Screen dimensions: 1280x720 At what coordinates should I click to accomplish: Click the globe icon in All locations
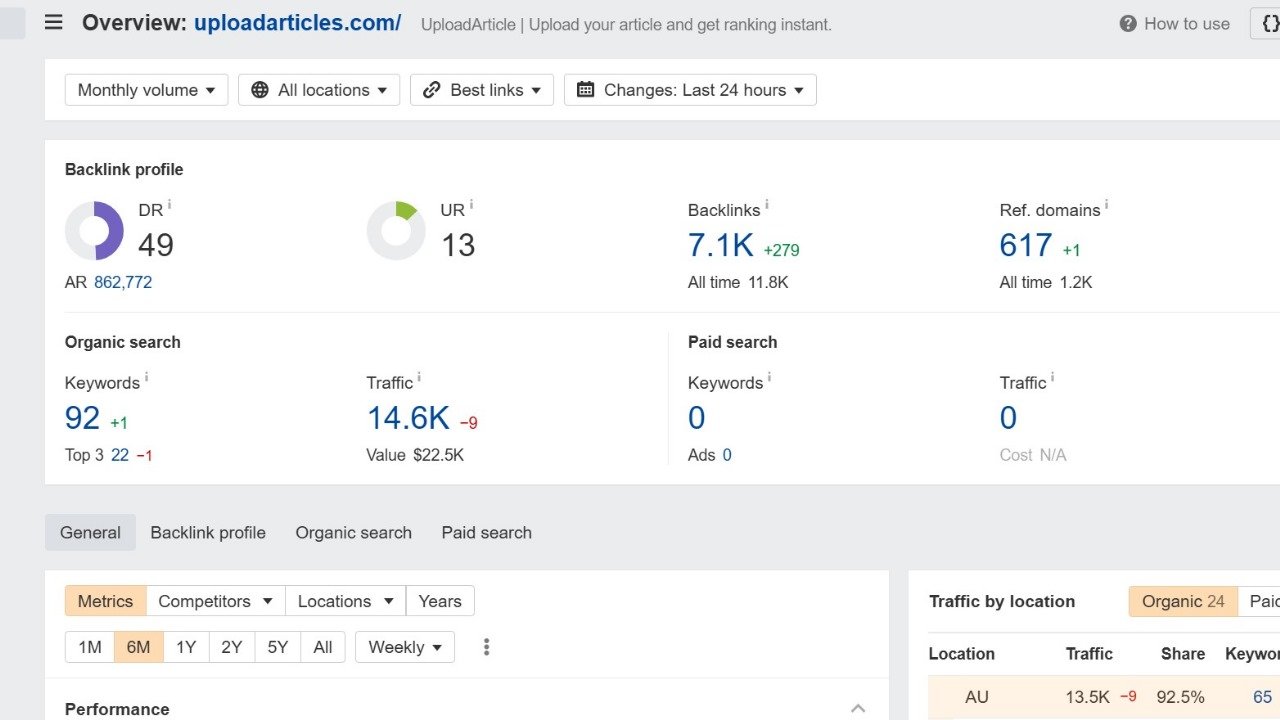(x=260, y=90)
